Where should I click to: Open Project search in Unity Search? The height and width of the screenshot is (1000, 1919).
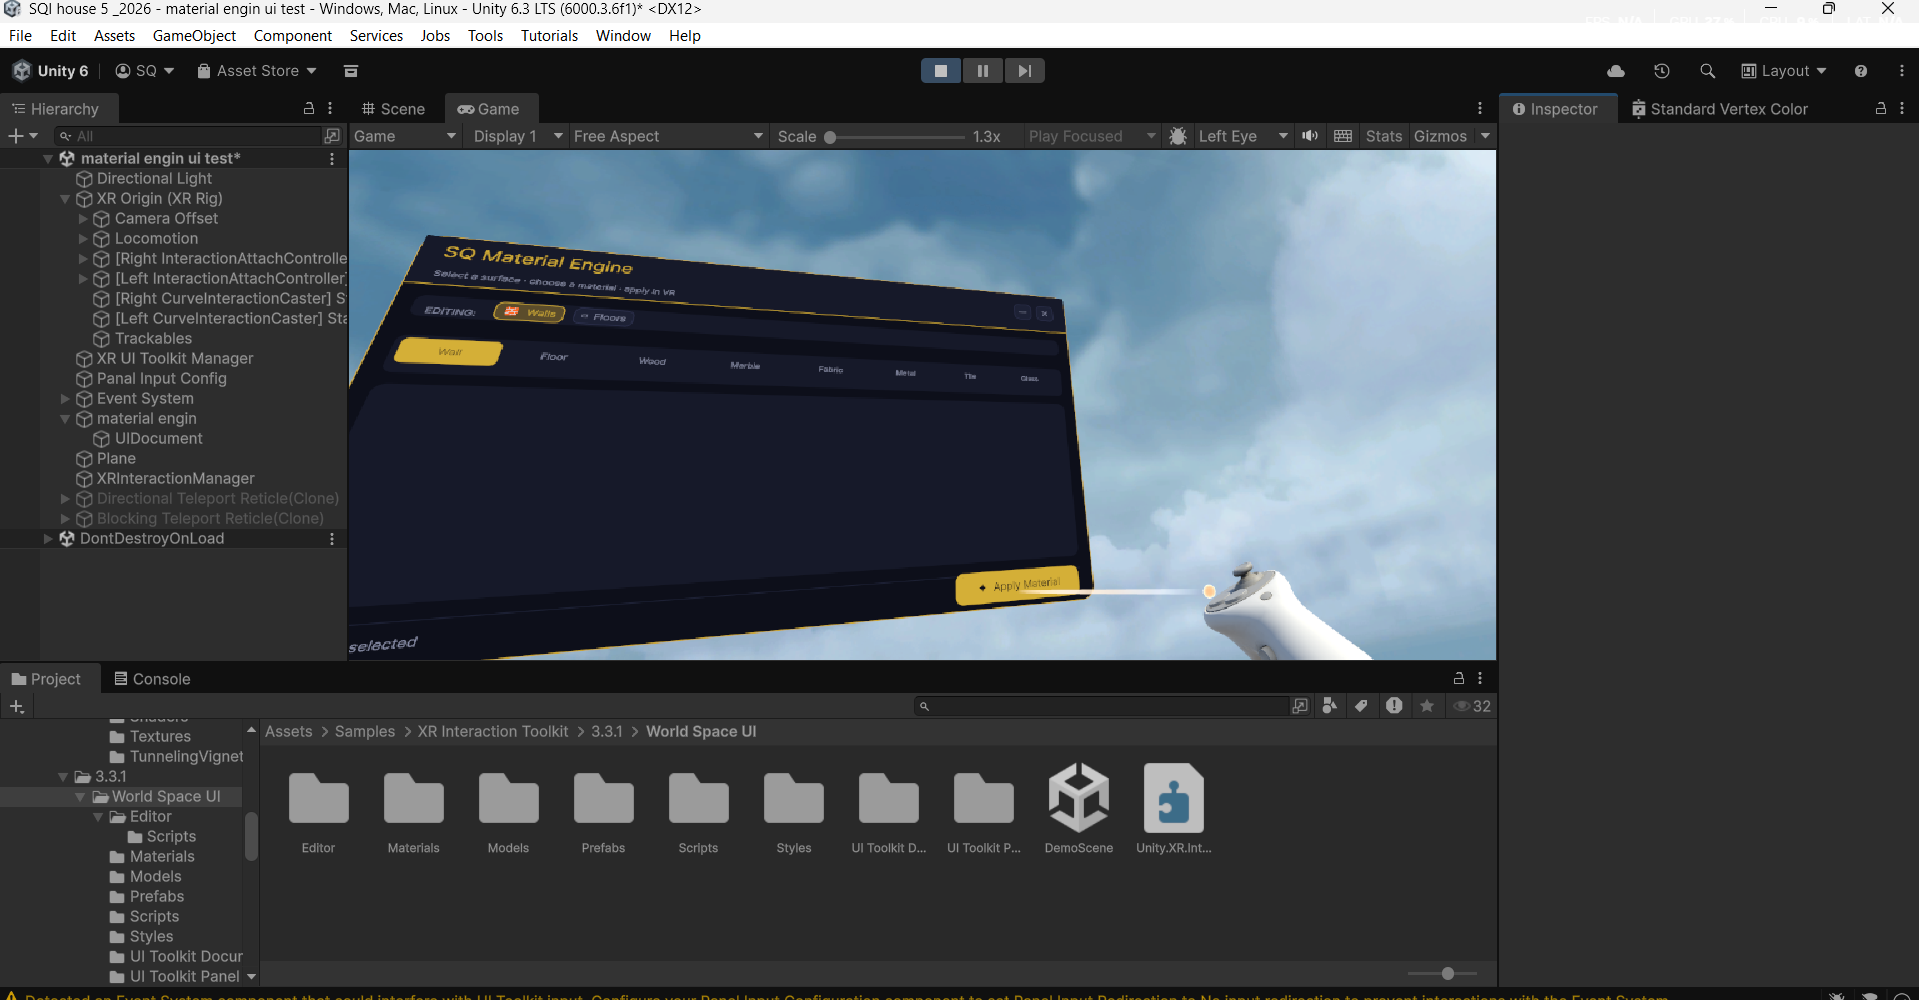pyautogui.click(x=1300, y=706)
